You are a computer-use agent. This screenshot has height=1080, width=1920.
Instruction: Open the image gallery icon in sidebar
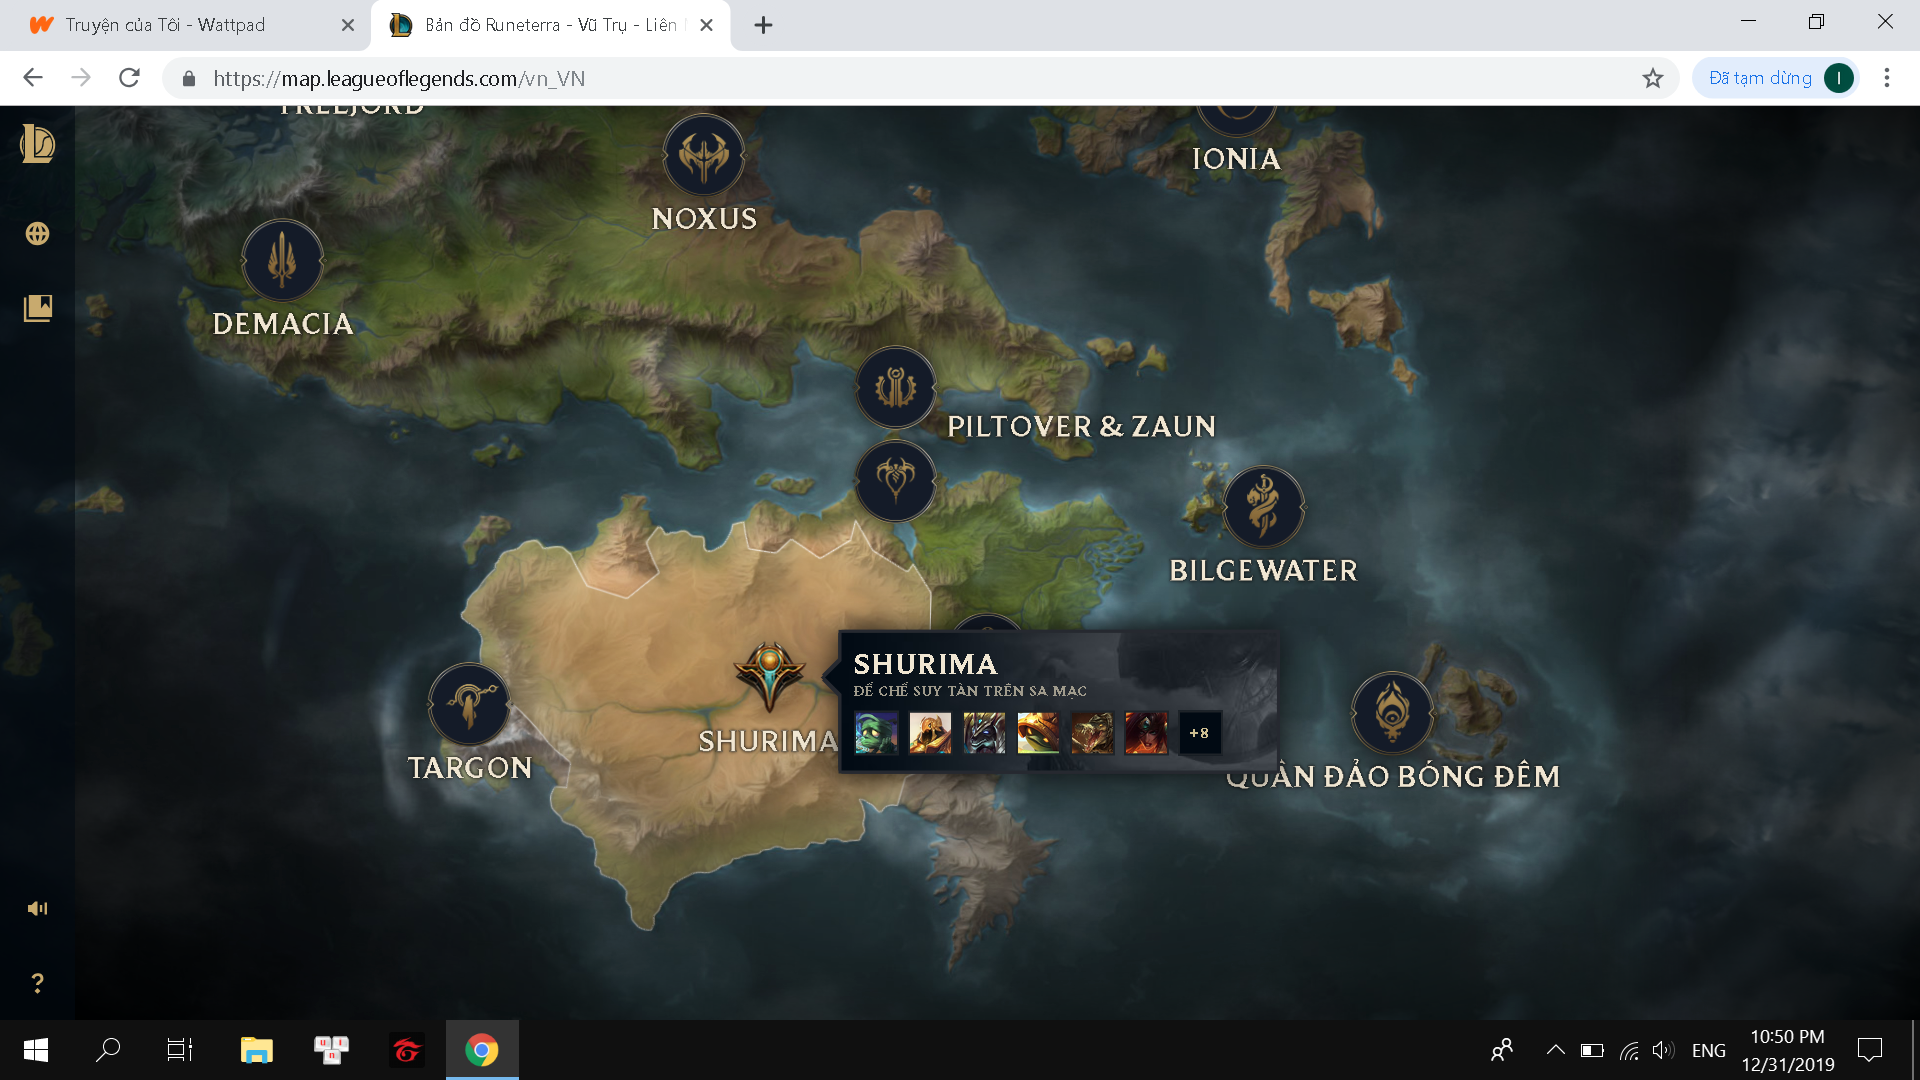(x=37, y=308)
